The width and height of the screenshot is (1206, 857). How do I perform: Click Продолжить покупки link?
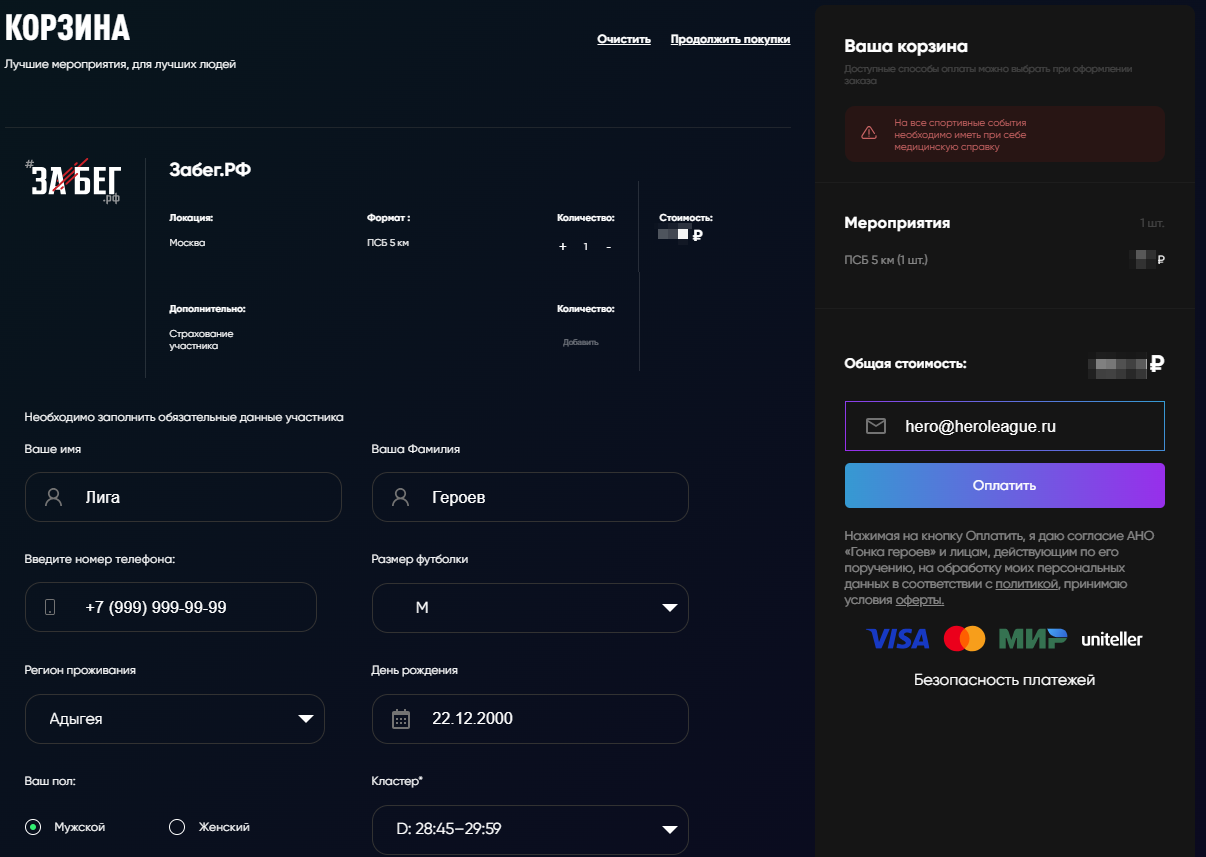pos(730,40)
